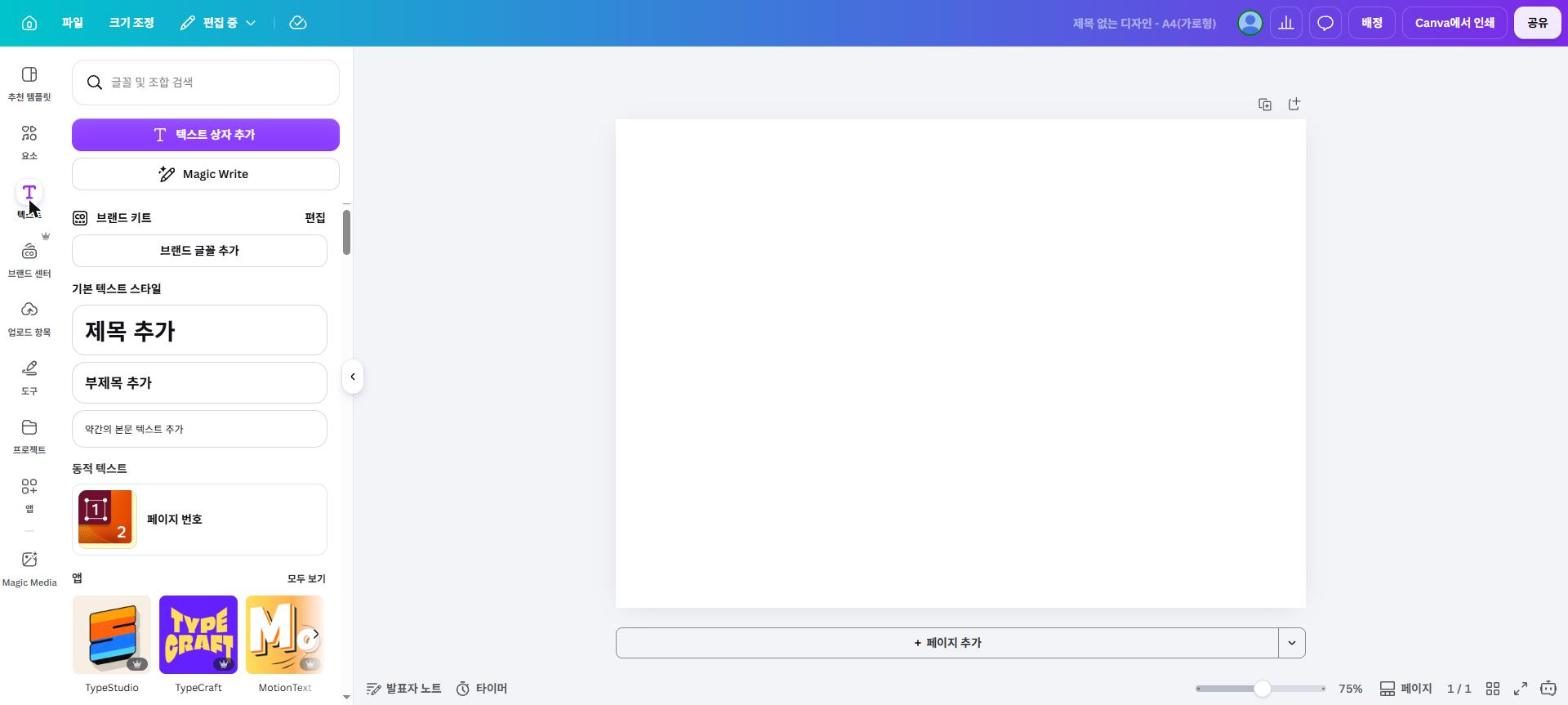Screen dimensions: 1568x705
Task: Click 모두 보기 link for apps
Action: click(x=306, y=579)
